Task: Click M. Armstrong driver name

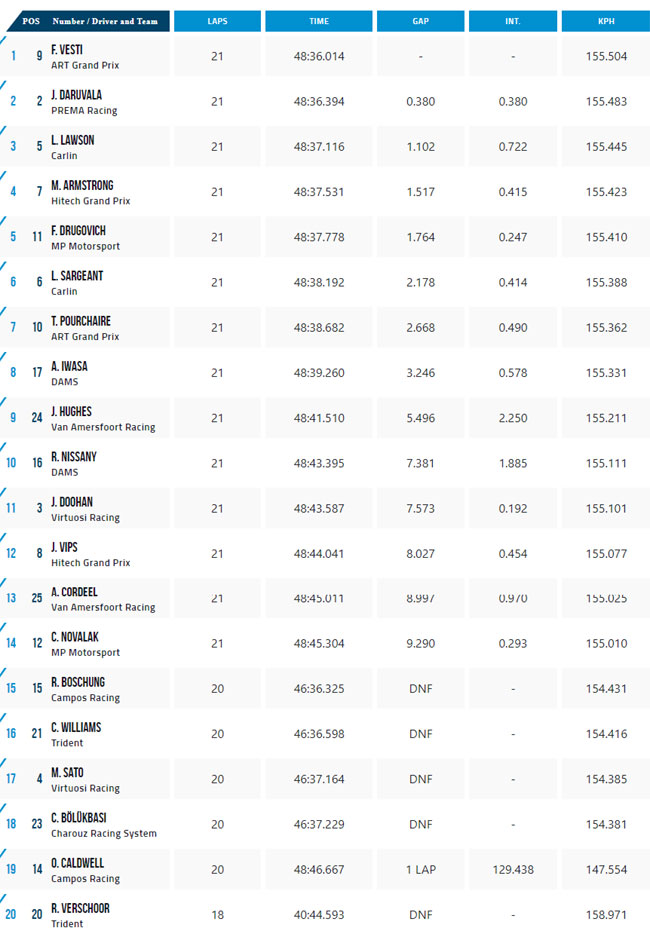Action: pos(82,186)
